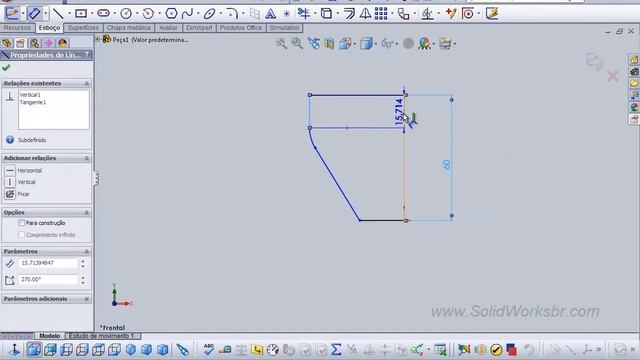Switch to the Esboço tab
The image size is (640, 360).
(49, 28)
